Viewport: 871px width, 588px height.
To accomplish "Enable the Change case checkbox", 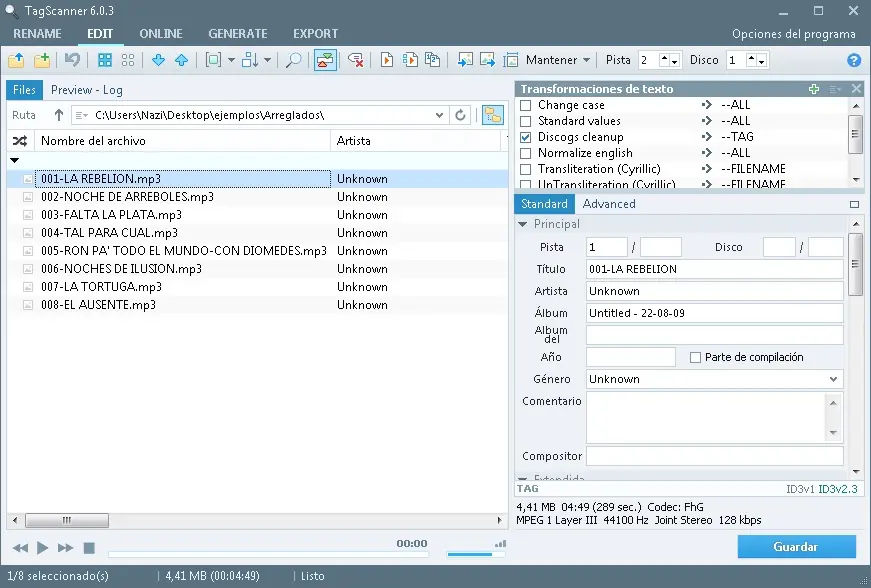I will pyautogui.click(x=525, y=105).
